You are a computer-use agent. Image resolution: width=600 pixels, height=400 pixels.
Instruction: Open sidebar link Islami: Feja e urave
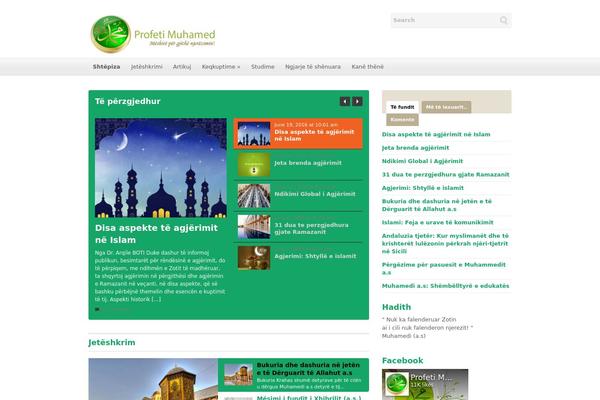coord(437,222)
